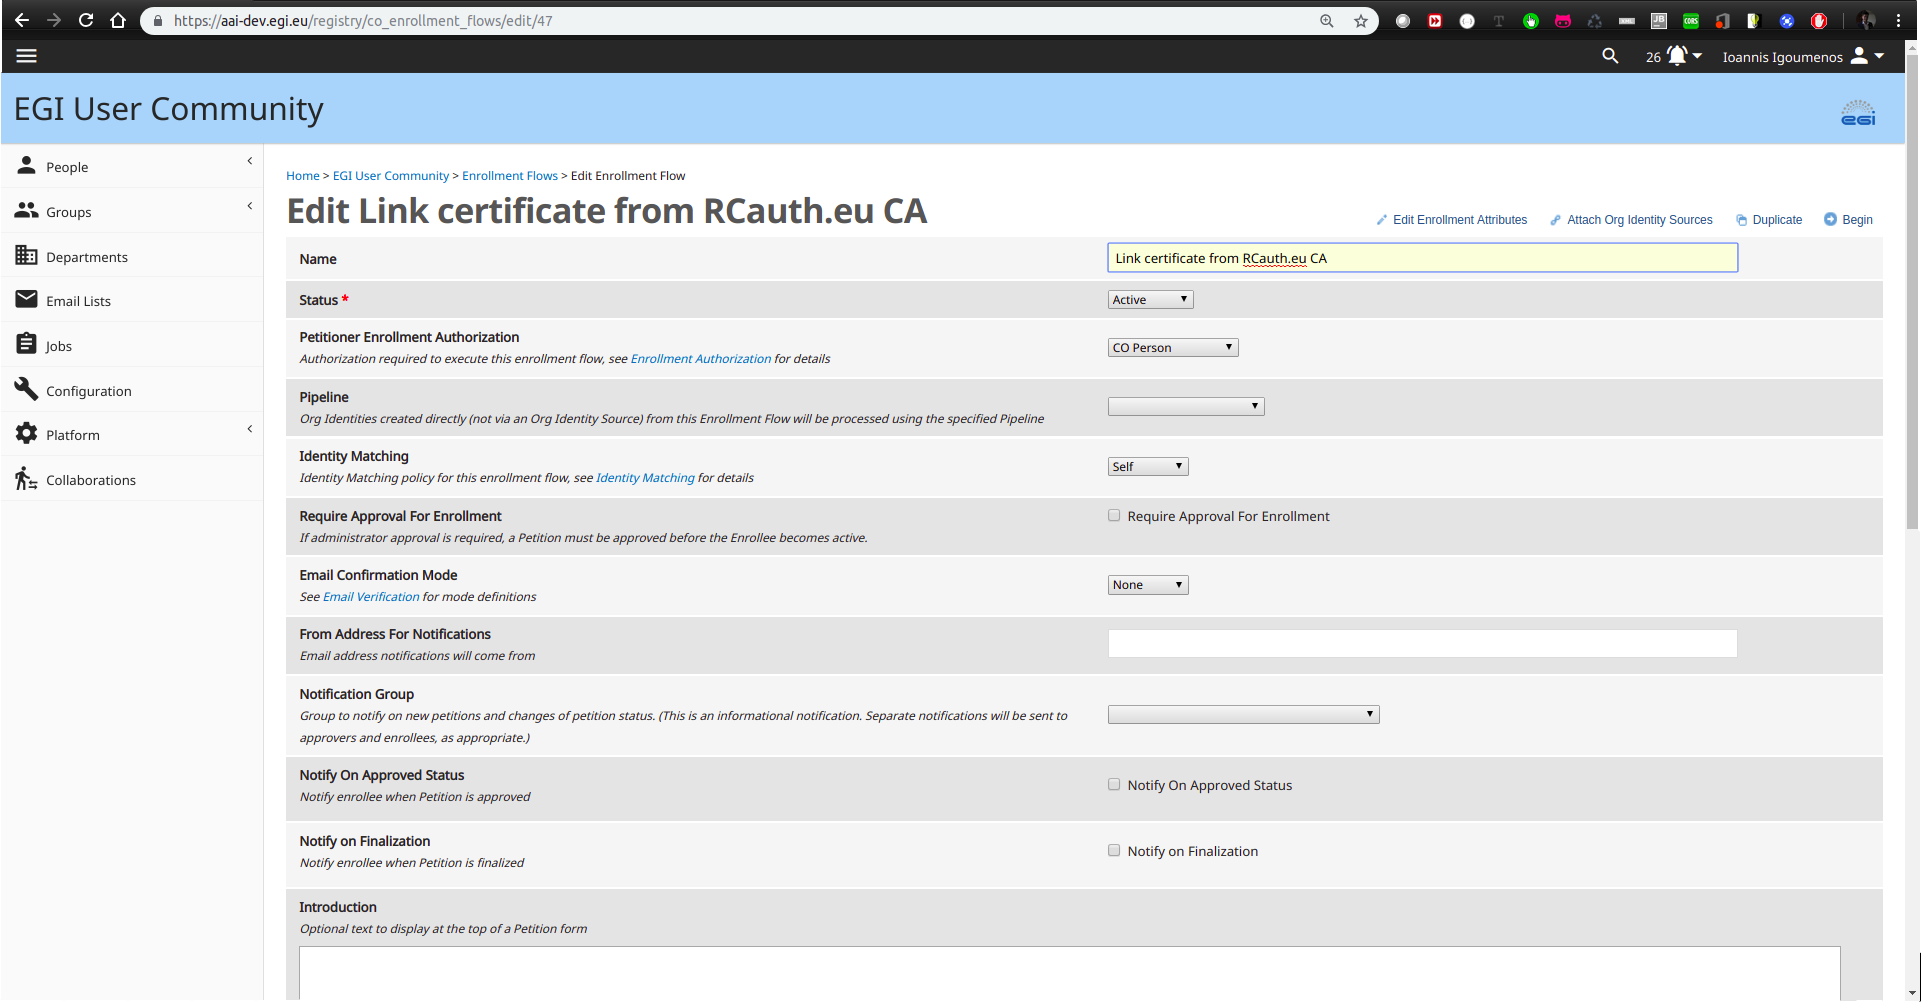Viewport: 1921px width, 1002px height.
Task: Toggle Notify On Approved Status checkbox
Action: pyautogui.click(x=1114, y=785)
